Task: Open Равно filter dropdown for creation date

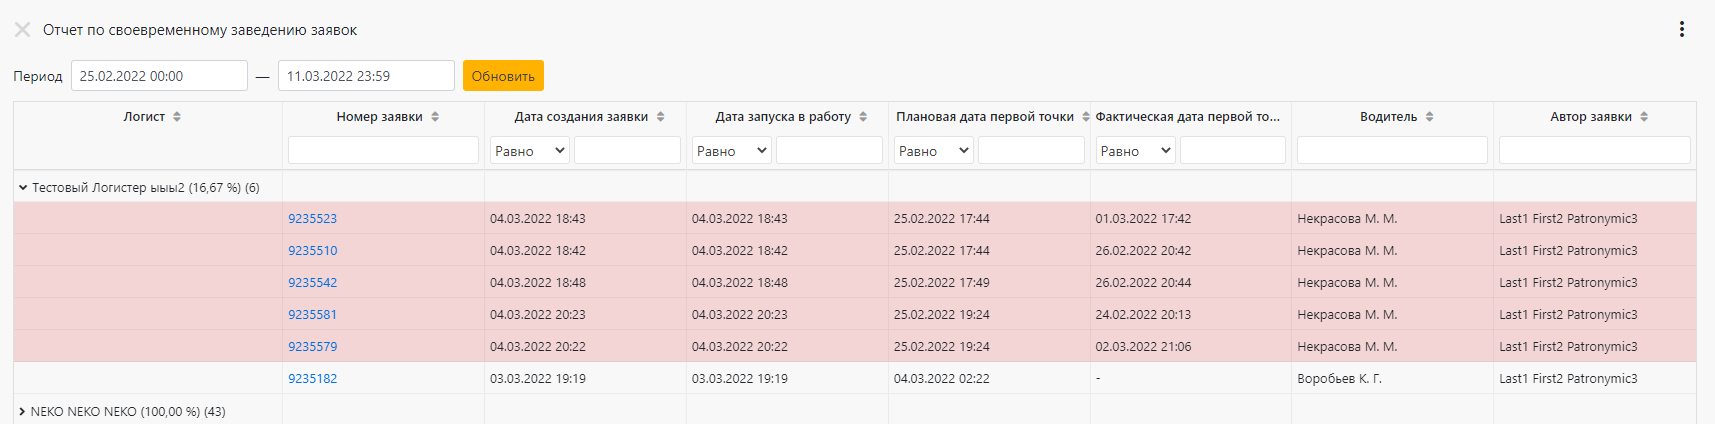Action: [x=530, y=151]
